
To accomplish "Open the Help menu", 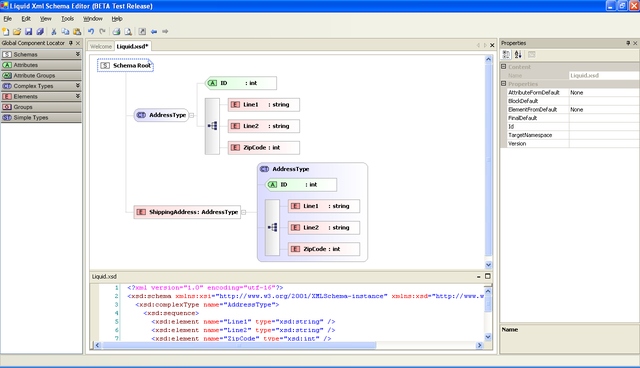I will pyautogui.click(x=117, y=19).
